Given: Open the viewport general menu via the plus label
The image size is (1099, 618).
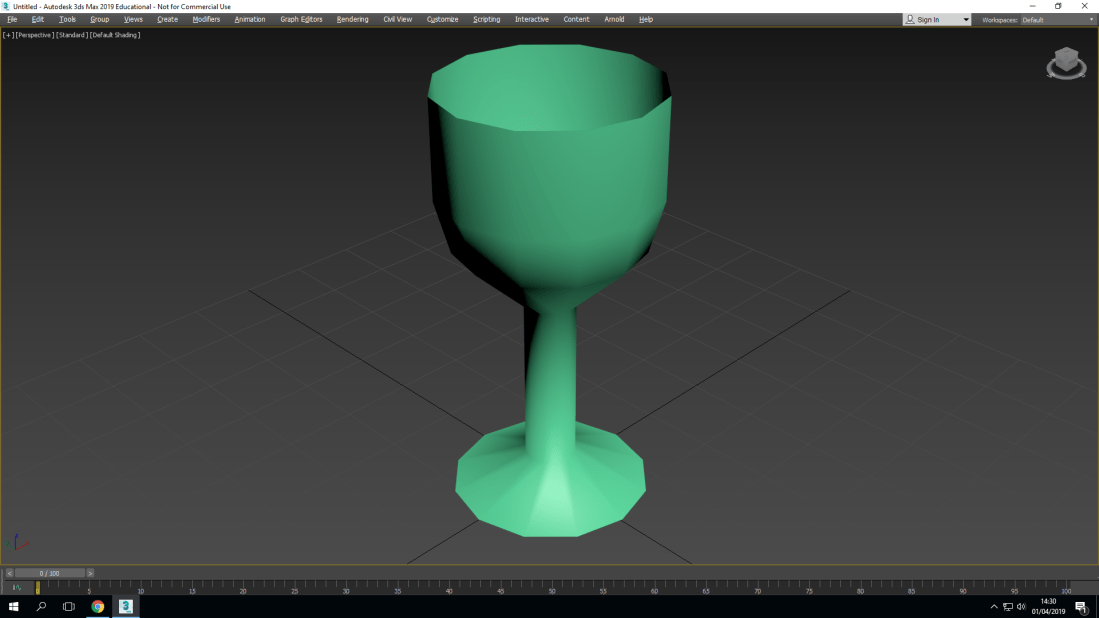Looking at the screenshot, I should click(x=8, y=35).
